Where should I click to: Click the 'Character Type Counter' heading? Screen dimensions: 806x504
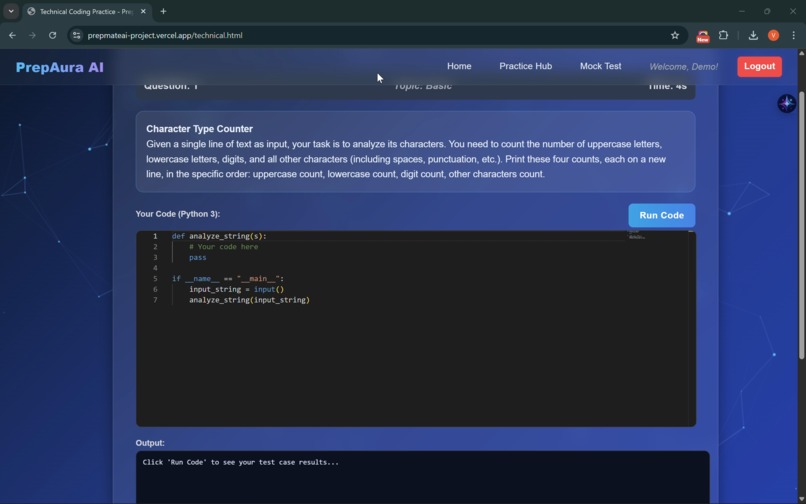click(x=199, y=129)
